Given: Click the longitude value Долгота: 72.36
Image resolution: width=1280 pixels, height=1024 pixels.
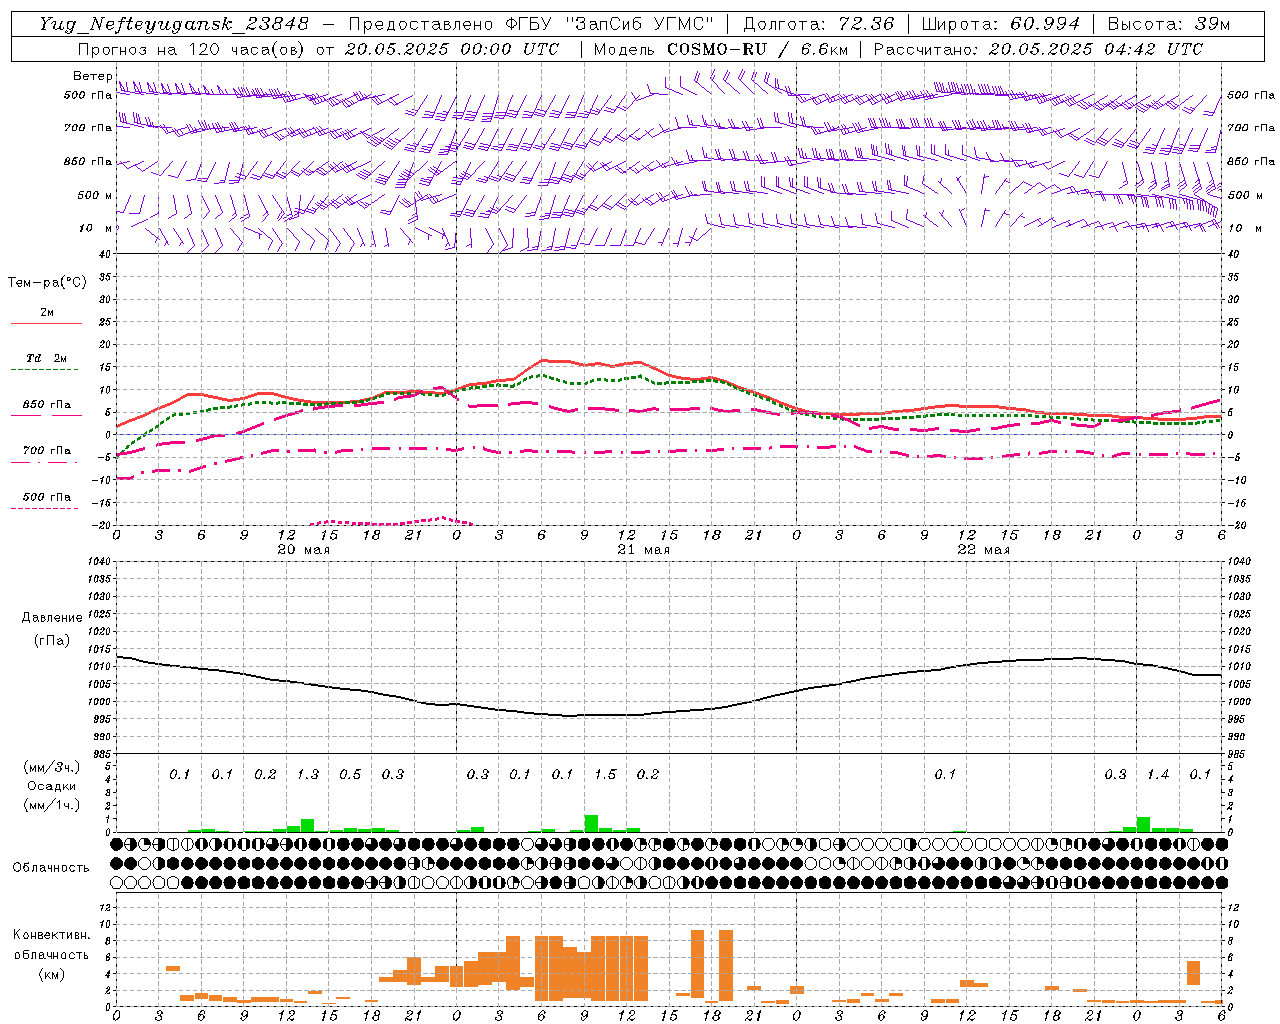Looking at the screenshot, I should click(818, 24).
